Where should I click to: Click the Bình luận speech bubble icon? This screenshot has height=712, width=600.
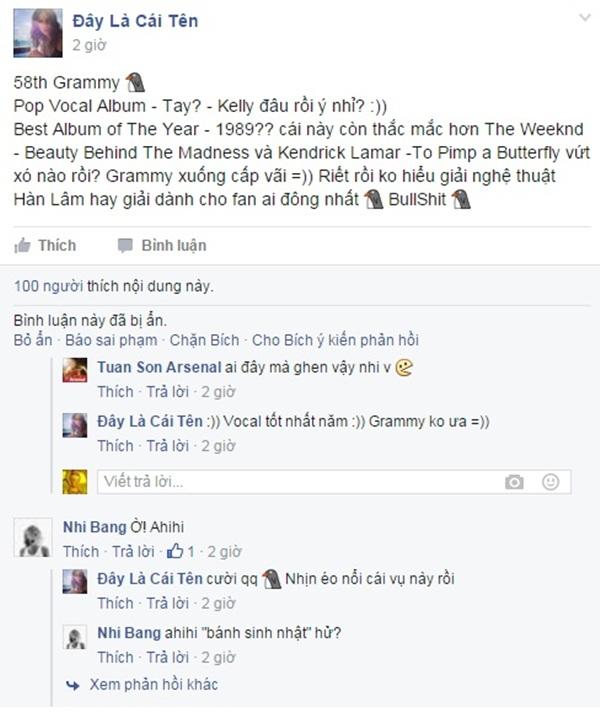pyautogui.click(x=125, y=246)
